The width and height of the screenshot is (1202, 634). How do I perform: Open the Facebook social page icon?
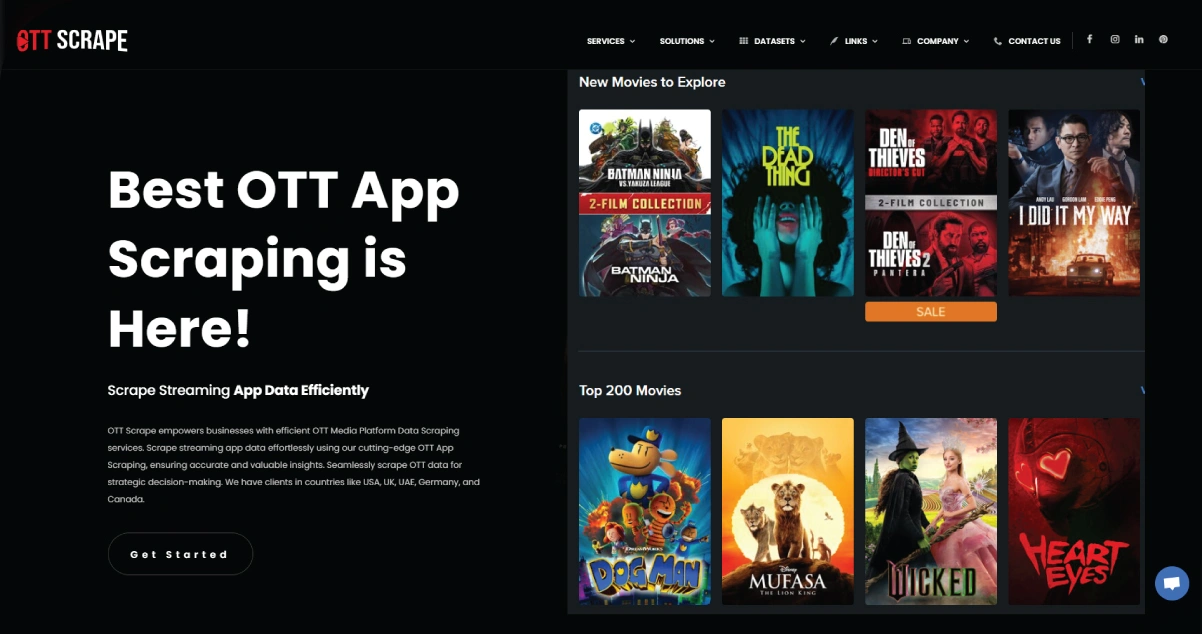[1089, 40]
